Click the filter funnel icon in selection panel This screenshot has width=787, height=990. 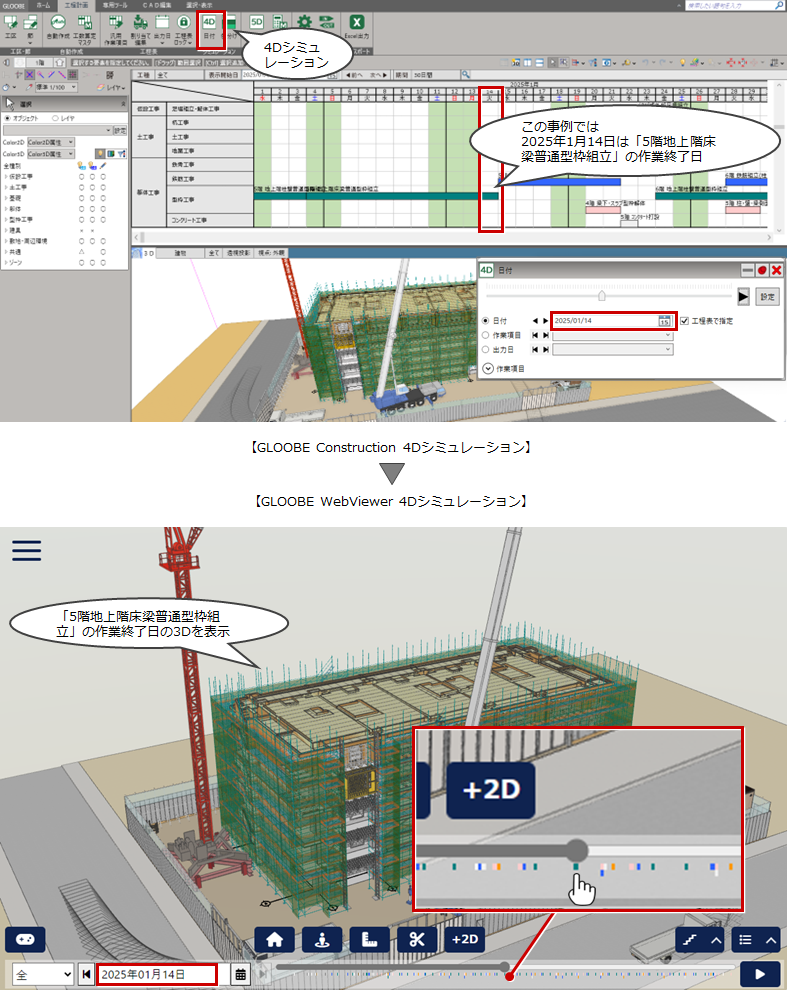[x=121, y=153]
